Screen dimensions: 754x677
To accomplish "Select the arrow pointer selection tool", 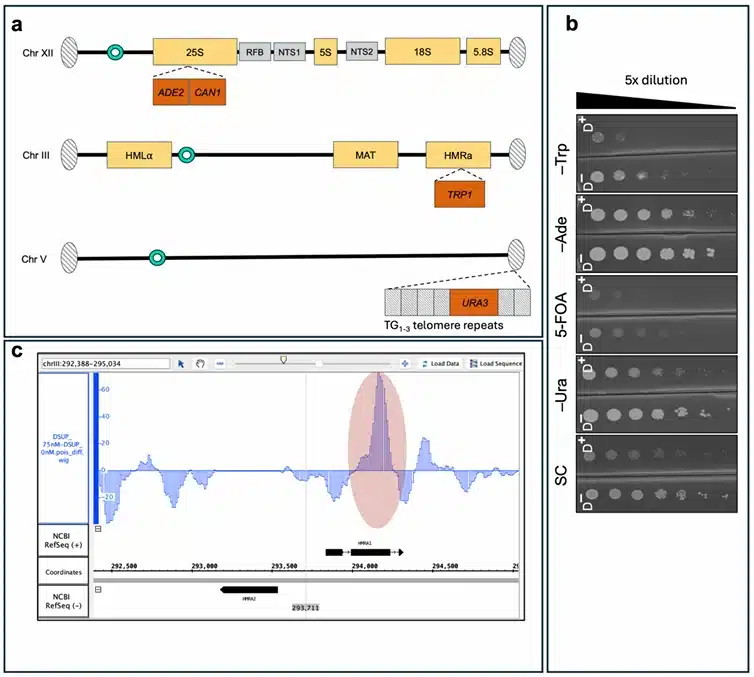I will 181,364.
